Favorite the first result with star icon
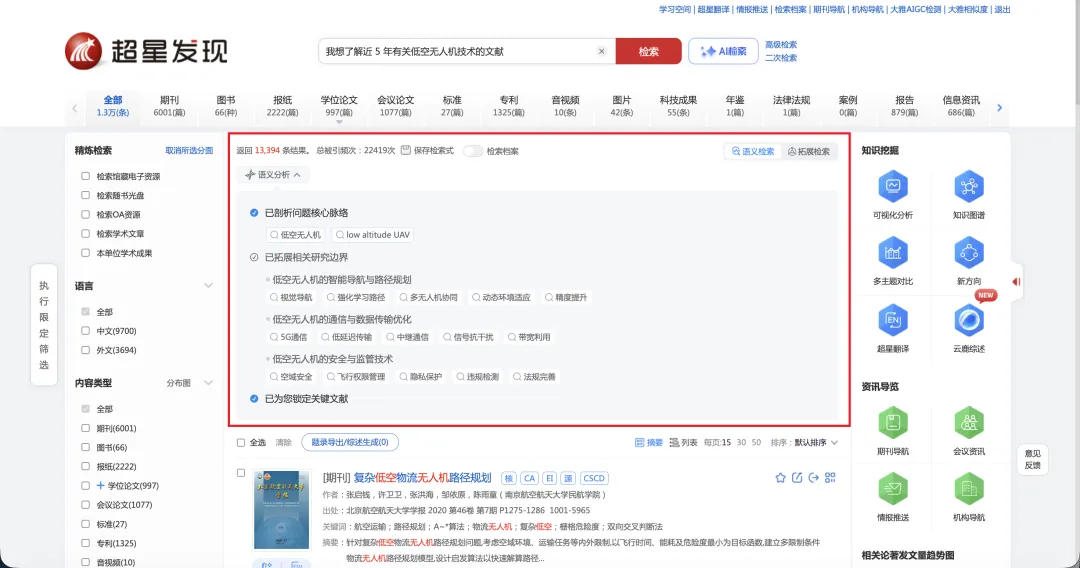 point(781,478)
